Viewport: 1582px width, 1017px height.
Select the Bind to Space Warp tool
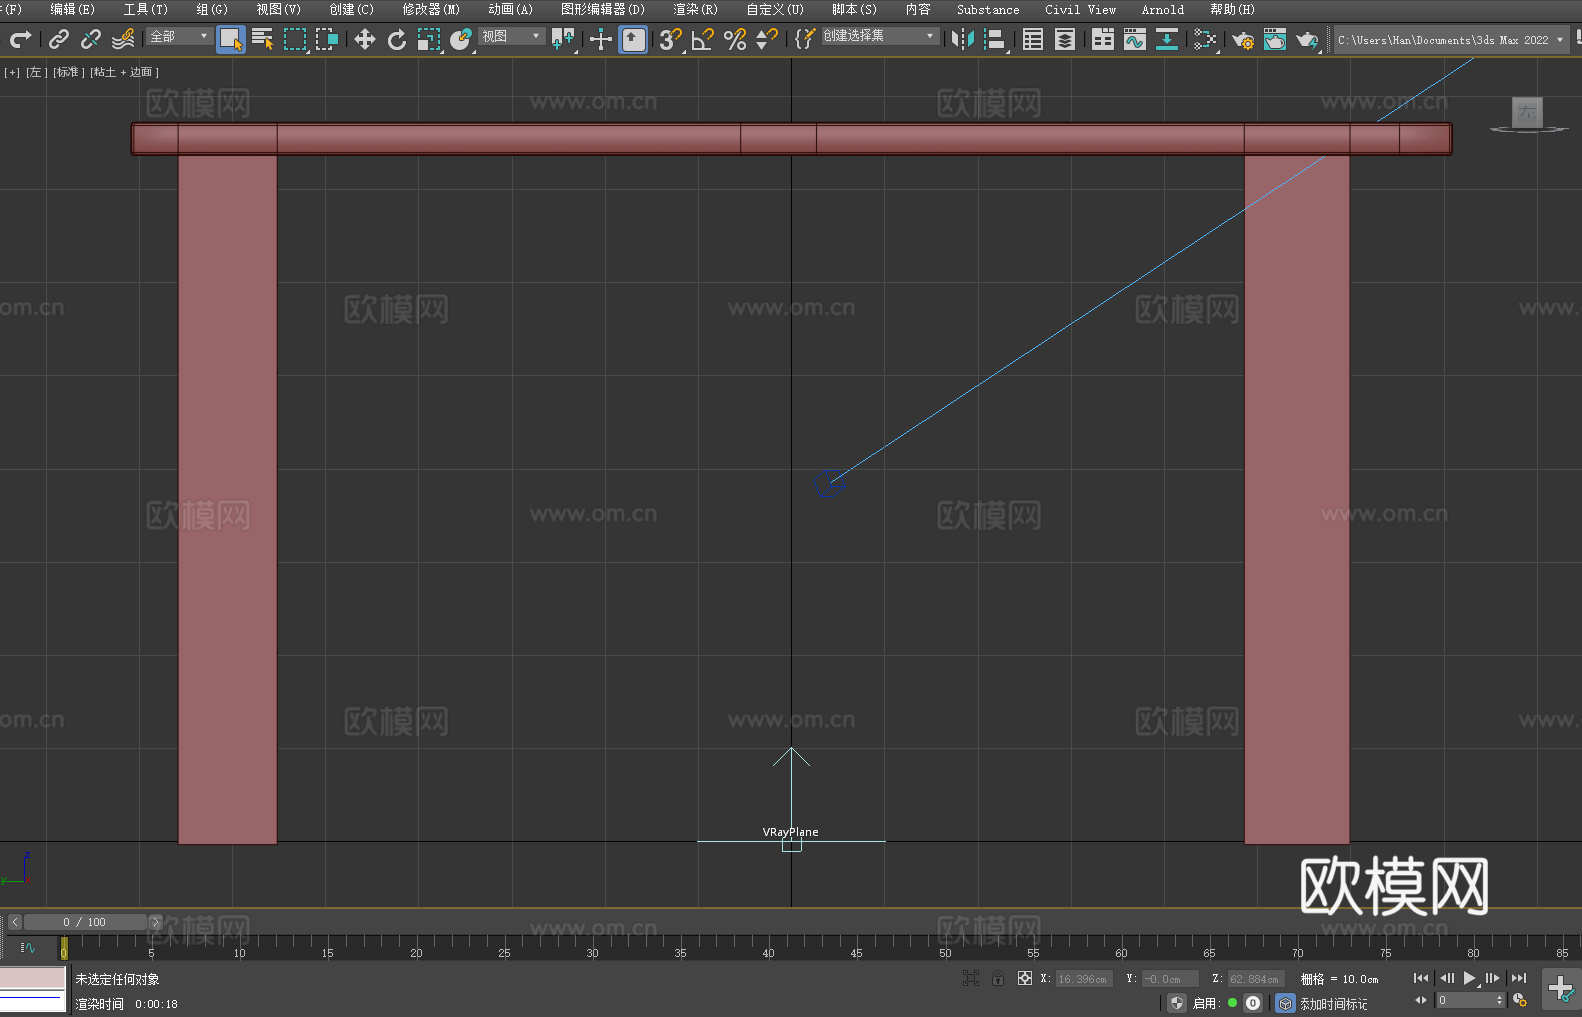(x=123, y=39)
